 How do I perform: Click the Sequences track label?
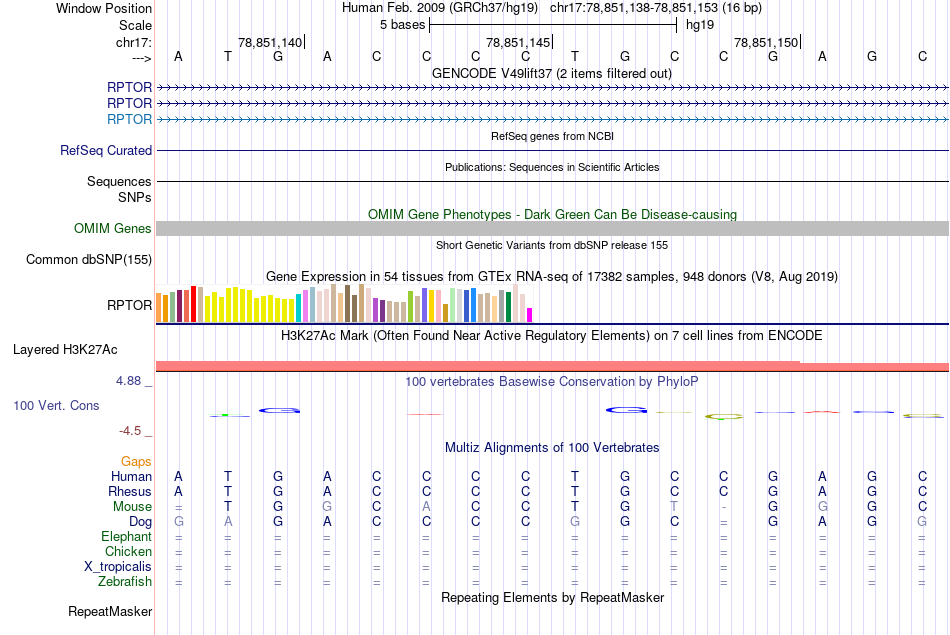coord(119,181)
